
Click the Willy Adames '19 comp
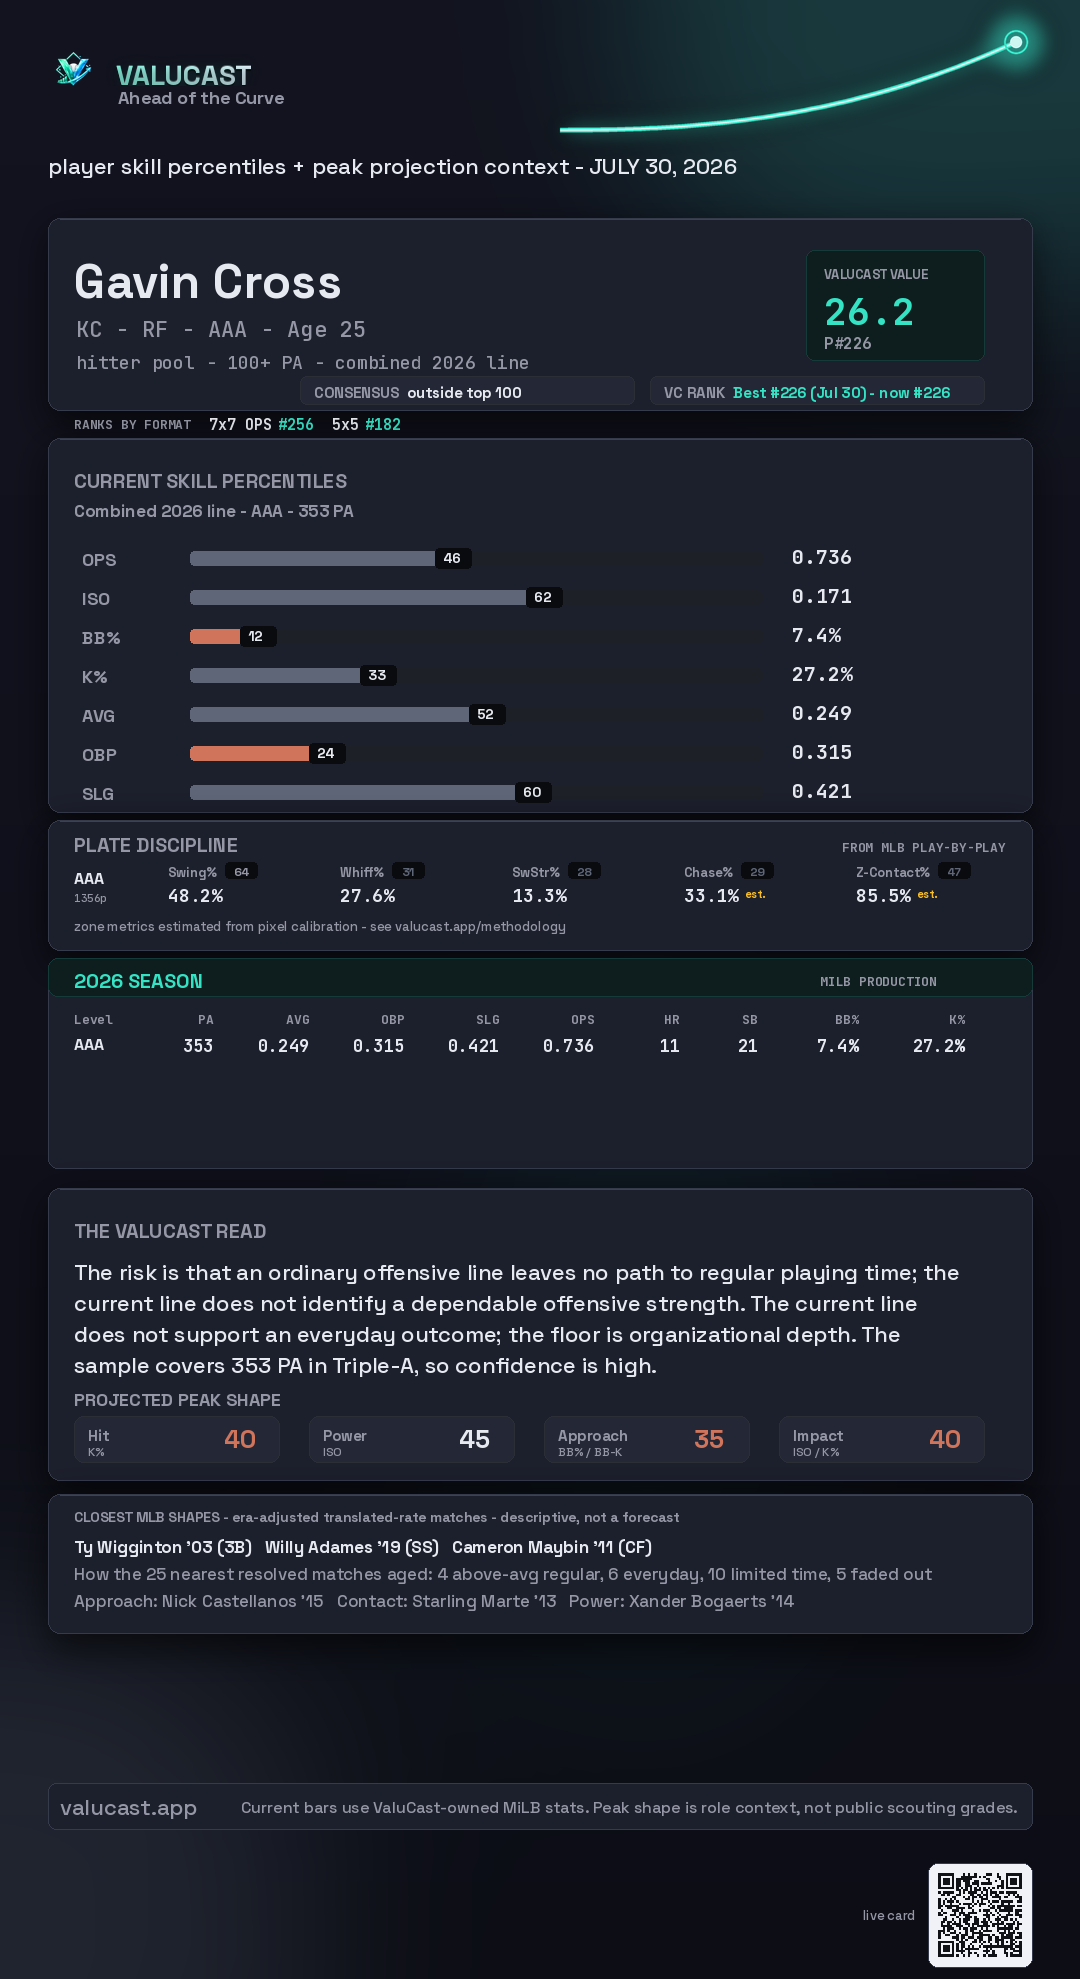(x=352, y=1547)
